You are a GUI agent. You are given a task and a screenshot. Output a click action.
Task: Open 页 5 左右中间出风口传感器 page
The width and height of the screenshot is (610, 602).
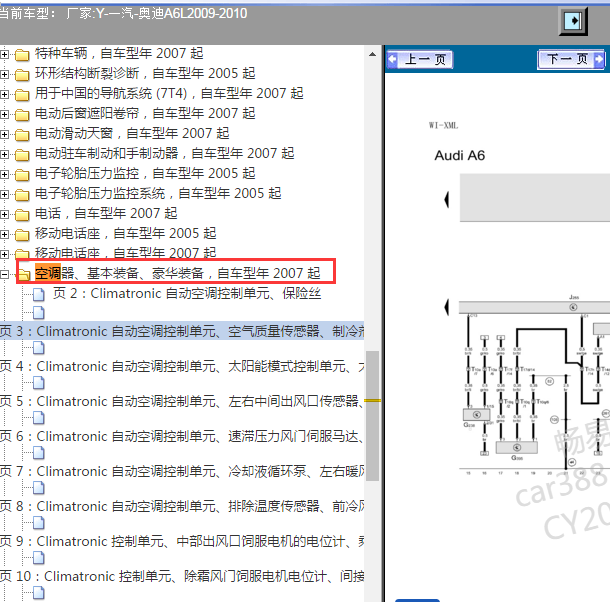(x=182, y=402)
